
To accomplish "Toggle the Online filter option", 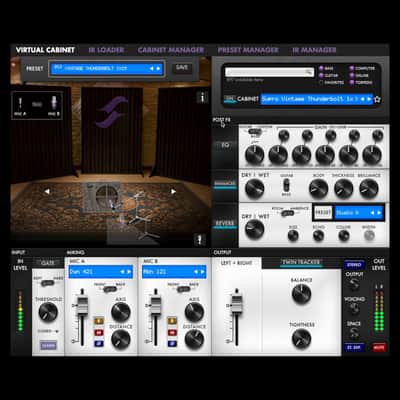I will 352,75.
